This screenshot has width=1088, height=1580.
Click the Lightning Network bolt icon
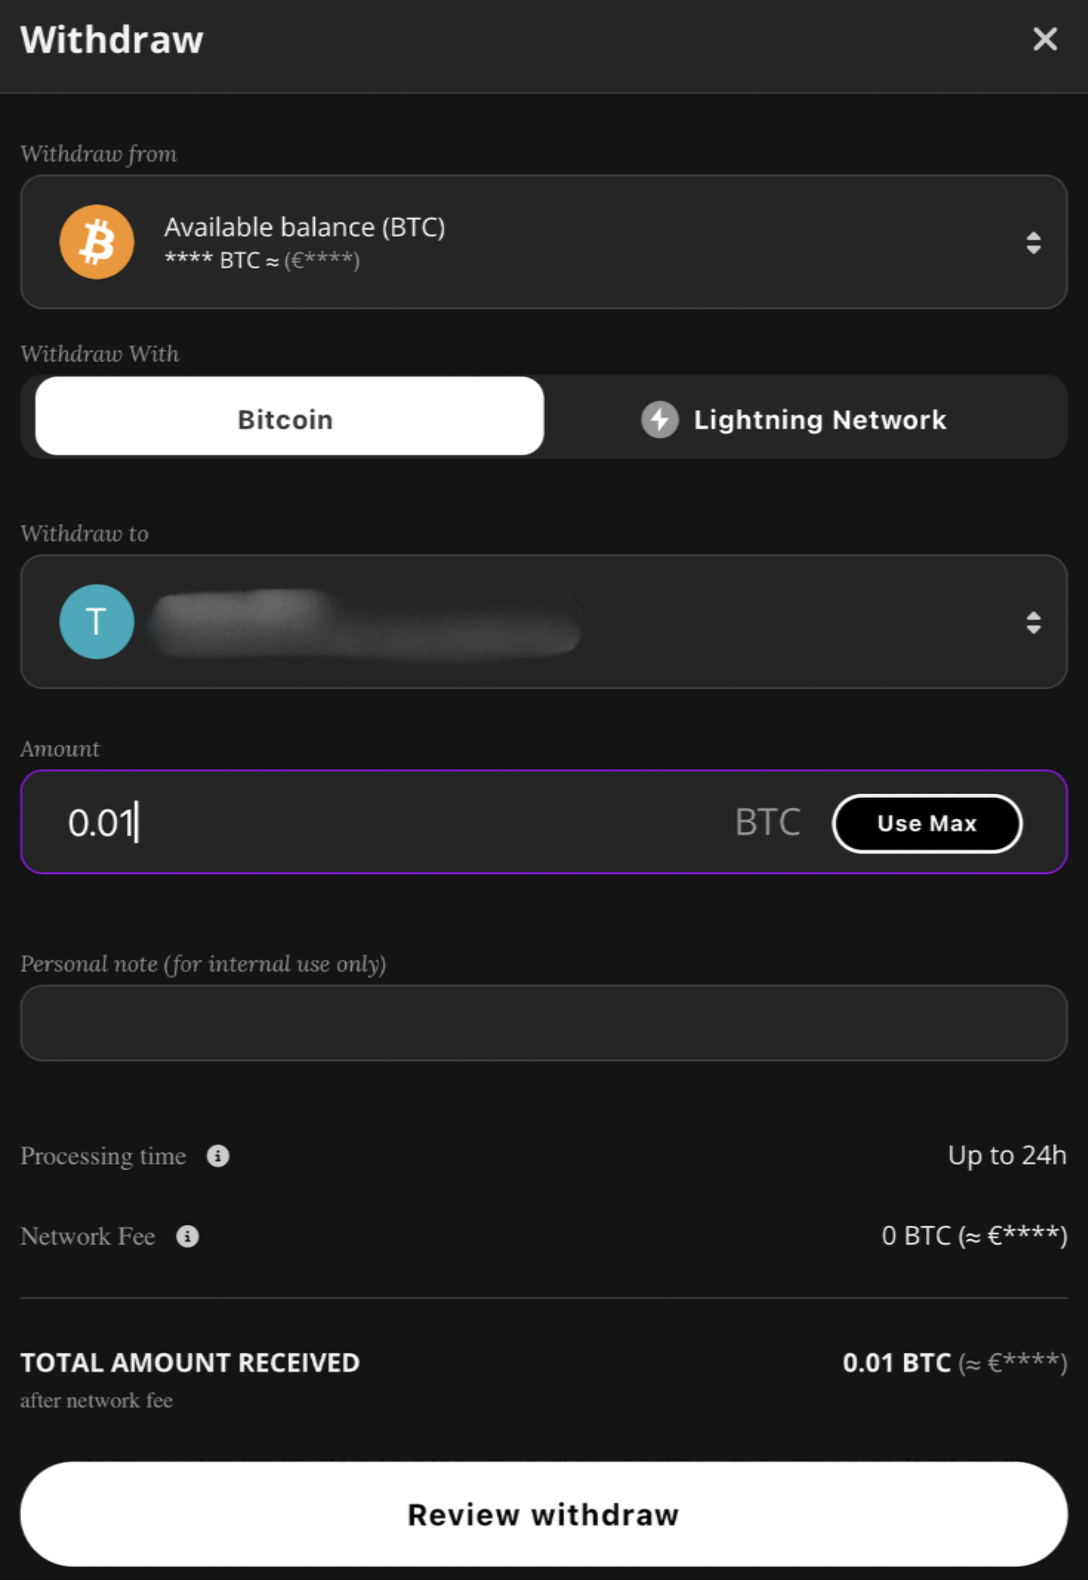point(660,419)
